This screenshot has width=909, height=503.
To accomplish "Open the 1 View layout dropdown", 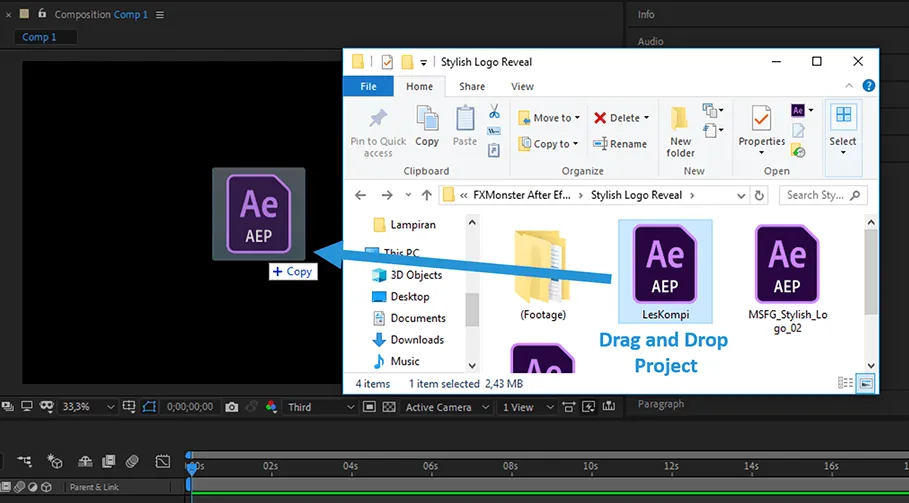I will pos(526,407).
